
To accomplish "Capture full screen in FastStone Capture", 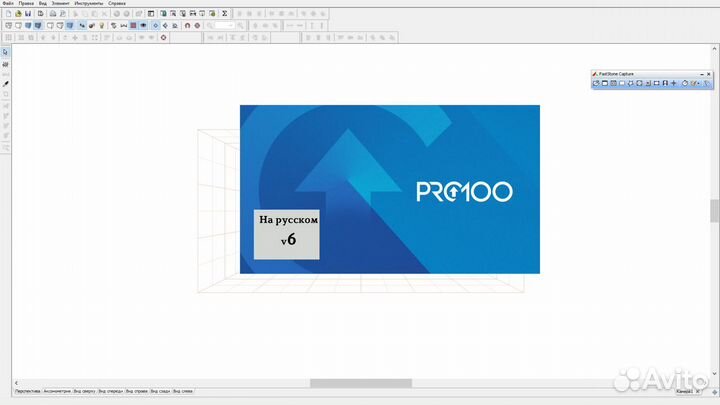I will point(639,83).
